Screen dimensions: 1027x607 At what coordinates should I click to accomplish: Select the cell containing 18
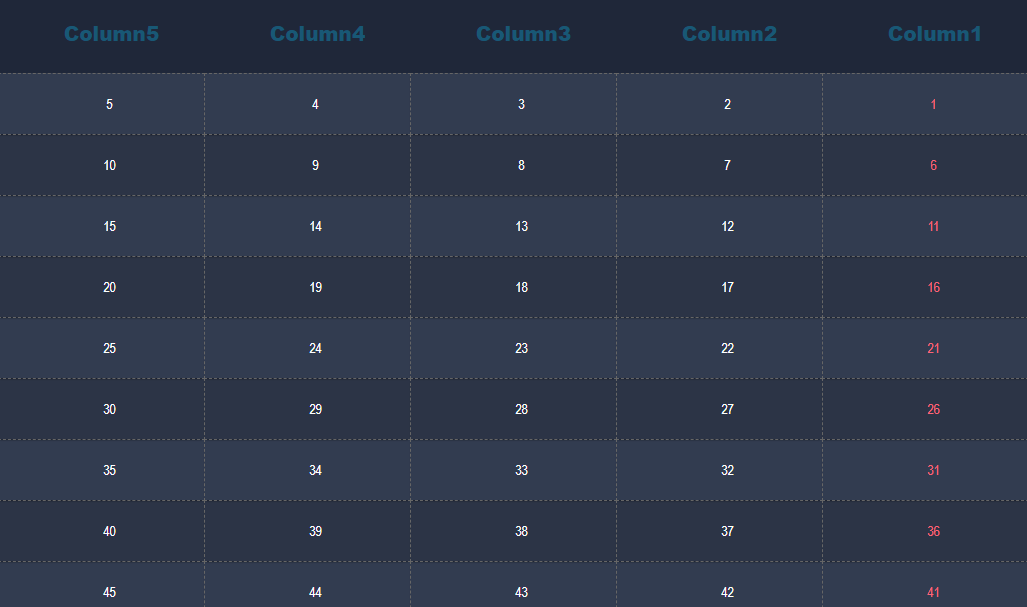[521, 287]
